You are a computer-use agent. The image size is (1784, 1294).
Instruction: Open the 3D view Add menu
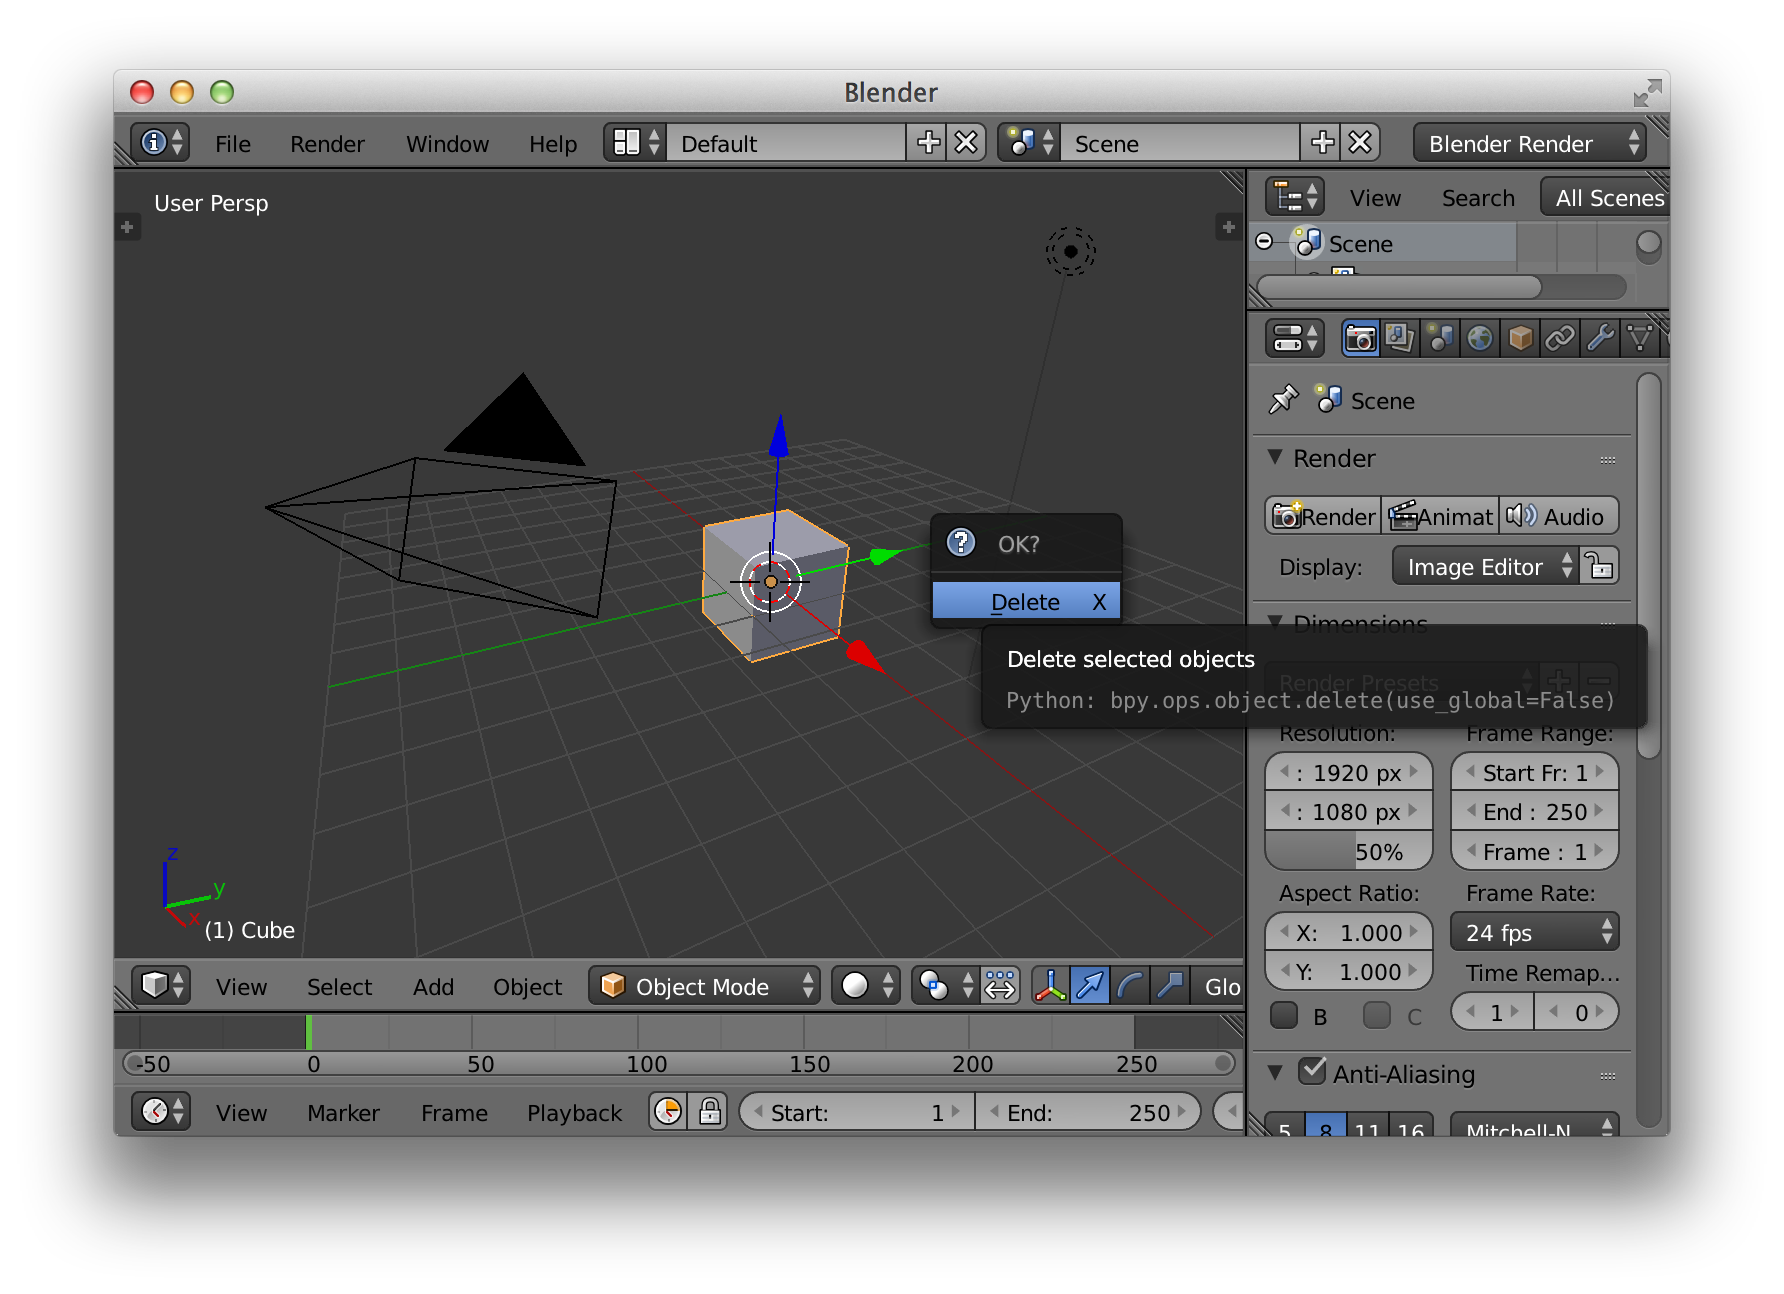point(433,987)
